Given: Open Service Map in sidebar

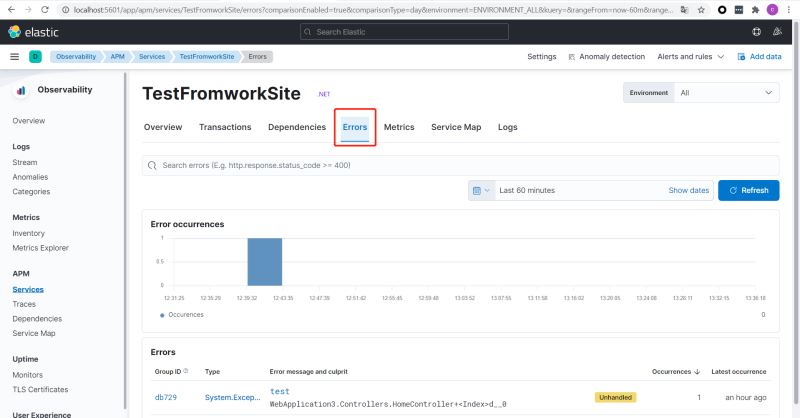Looking at the screenshot, I should tap(34, 333).
